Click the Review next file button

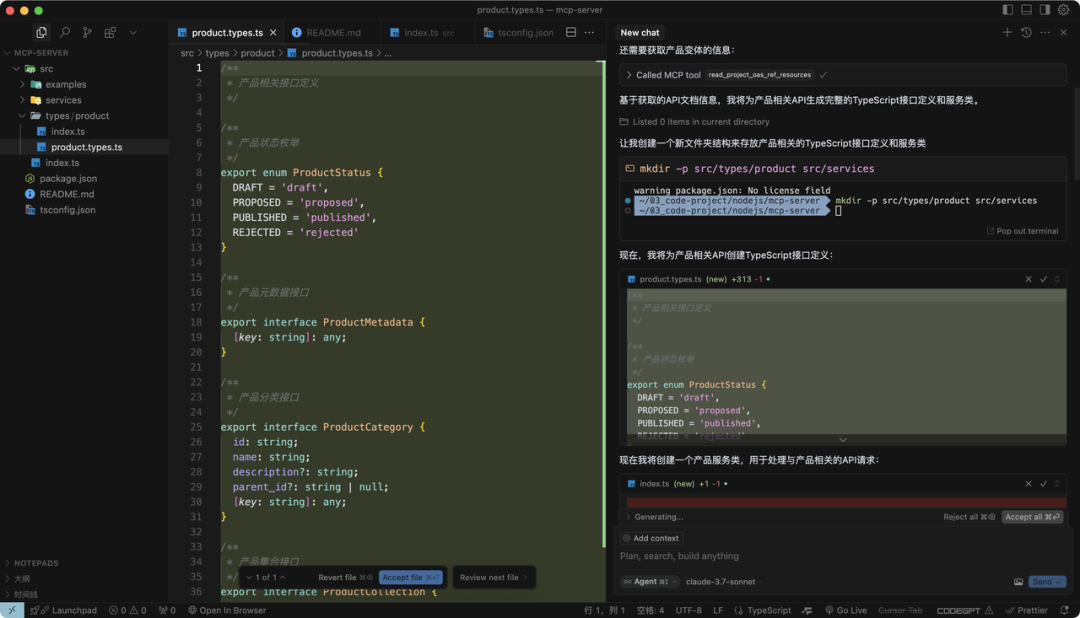tap(494, 577)
